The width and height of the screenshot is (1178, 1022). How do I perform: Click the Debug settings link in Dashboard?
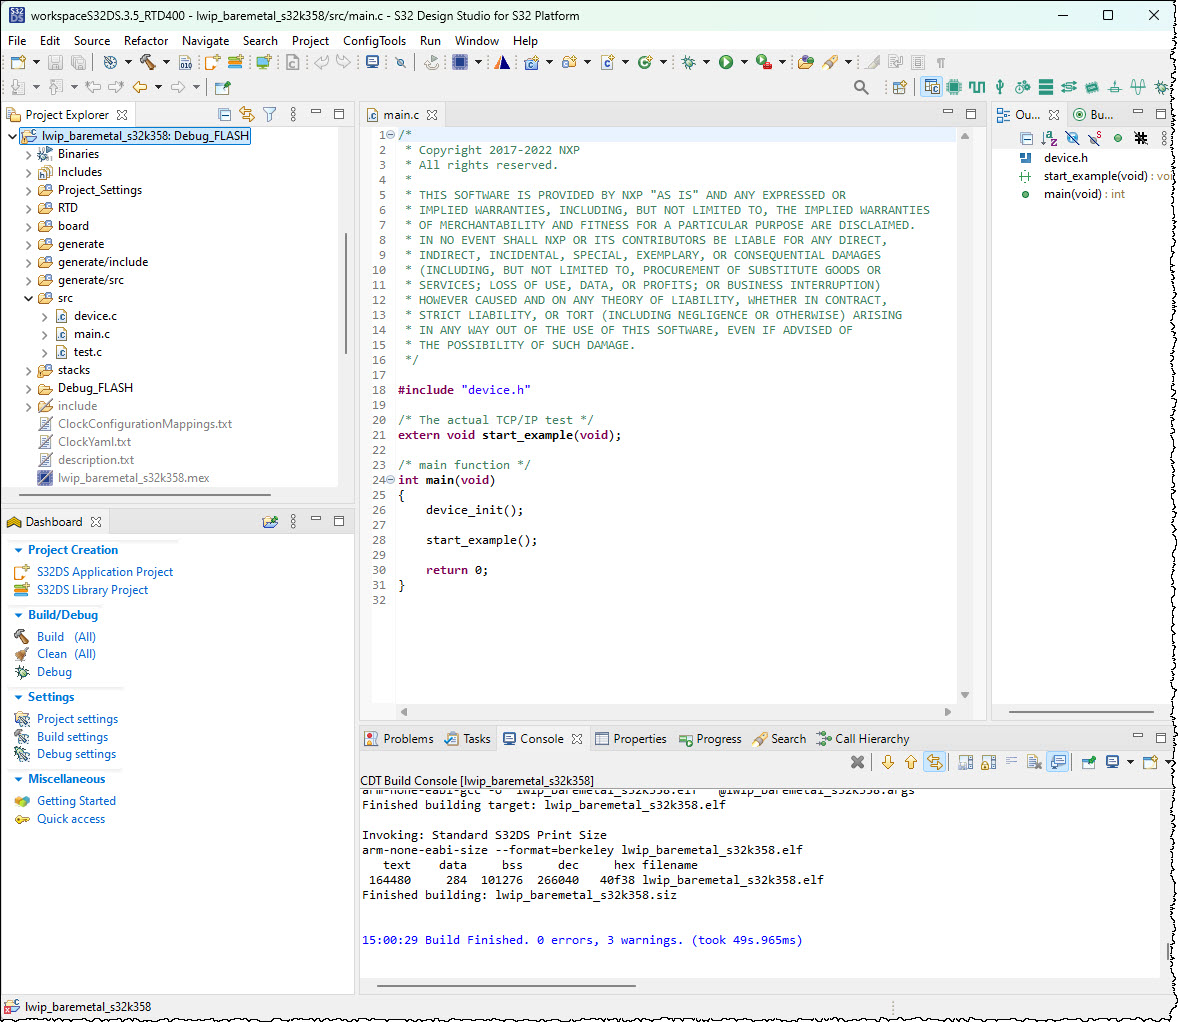[76, 754]
